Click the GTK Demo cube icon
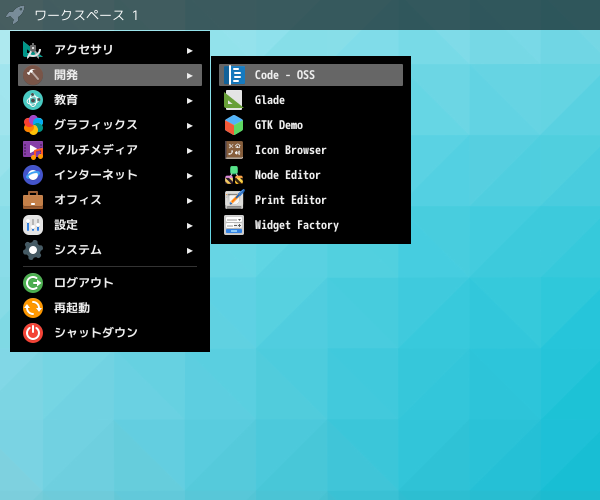 pos(234,125)
